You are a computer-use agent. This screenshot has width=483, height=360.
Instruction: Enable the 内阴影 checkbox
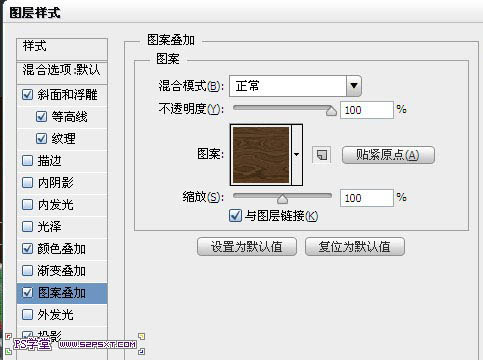coord(27,183)
